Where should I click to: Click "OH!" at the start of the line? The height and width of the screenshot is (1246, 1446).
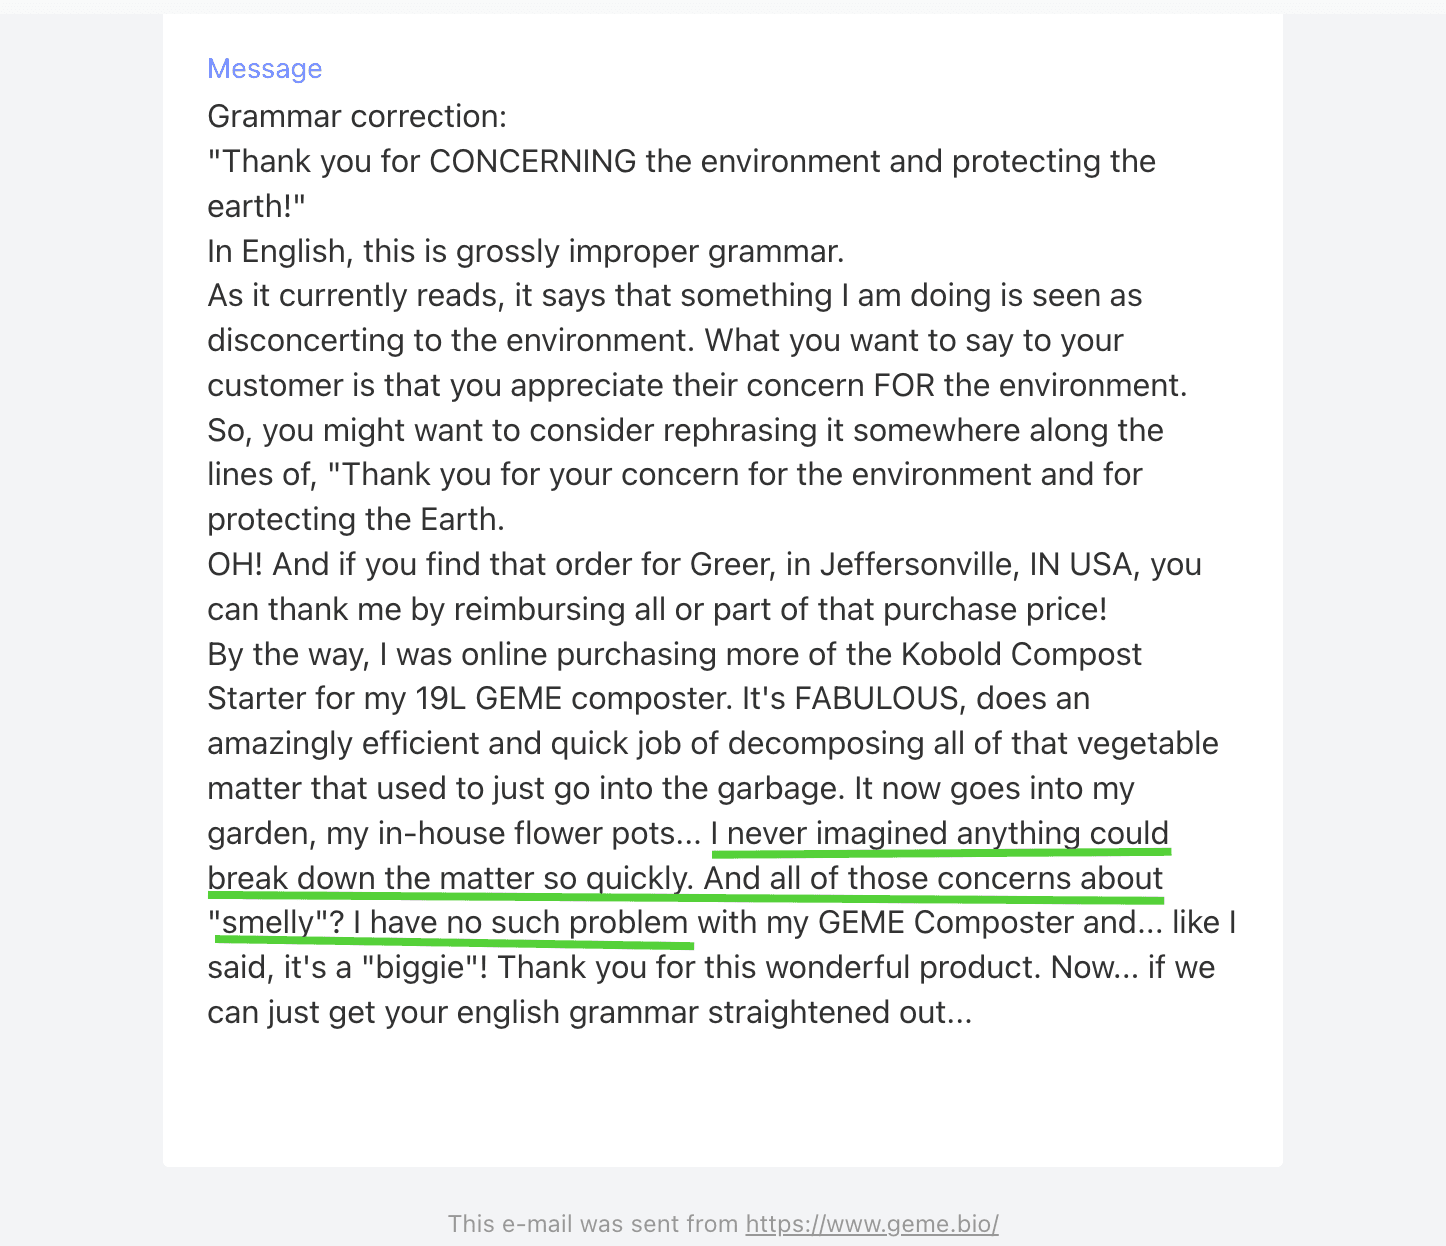[235, 565]
